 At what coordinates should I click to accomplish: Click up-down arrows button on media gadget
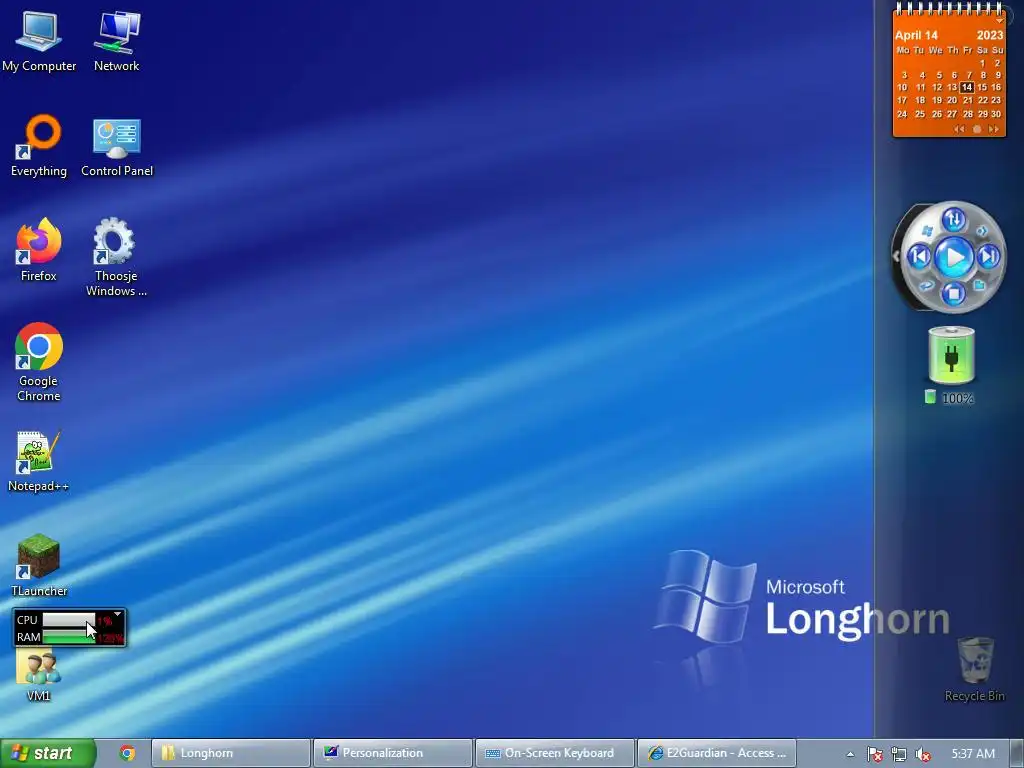953,220
